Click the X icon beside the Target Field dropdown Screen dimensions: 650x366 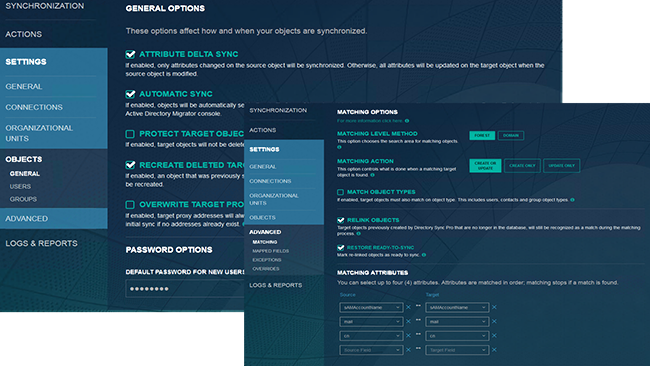[494, 350]
